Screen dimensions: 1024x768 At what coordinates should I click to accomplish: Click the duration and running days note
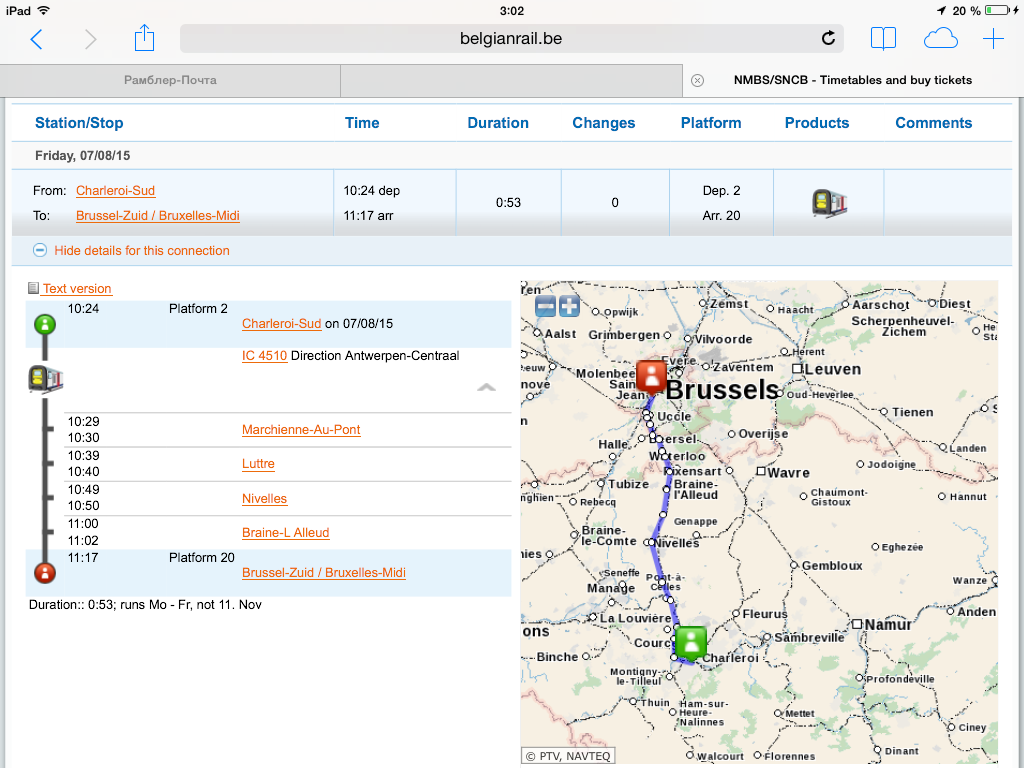click(145, 605)
